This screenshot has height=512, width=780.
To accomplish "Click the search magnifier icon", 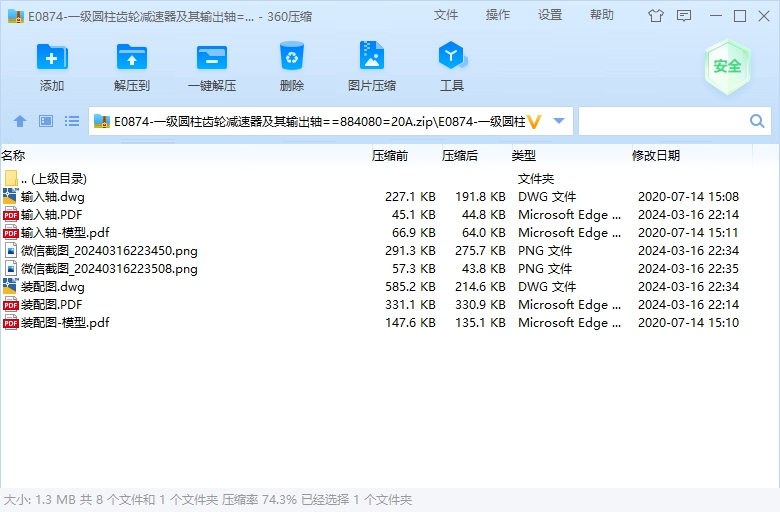I will point(757,121).
